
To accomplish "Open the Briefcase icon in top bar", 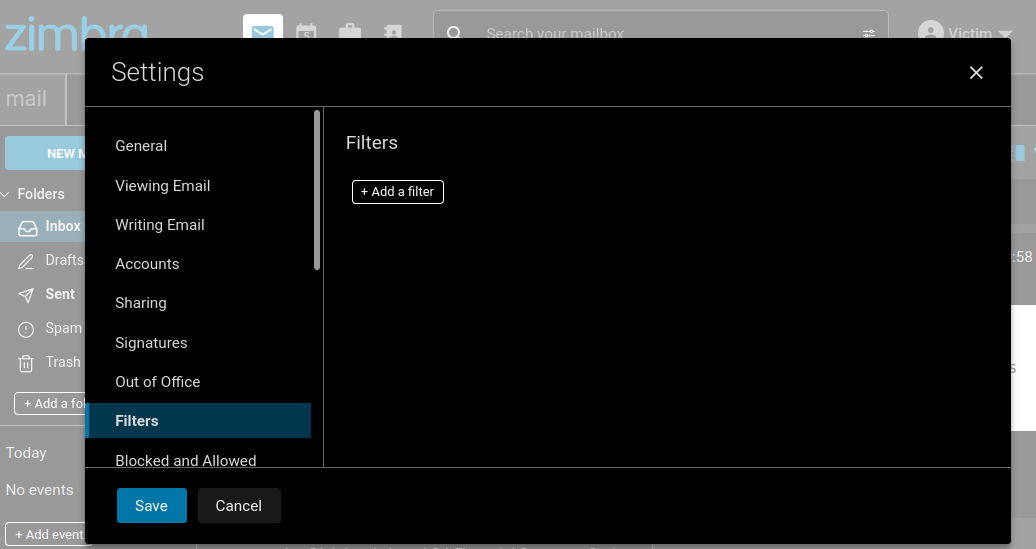I will click(350, 30).
